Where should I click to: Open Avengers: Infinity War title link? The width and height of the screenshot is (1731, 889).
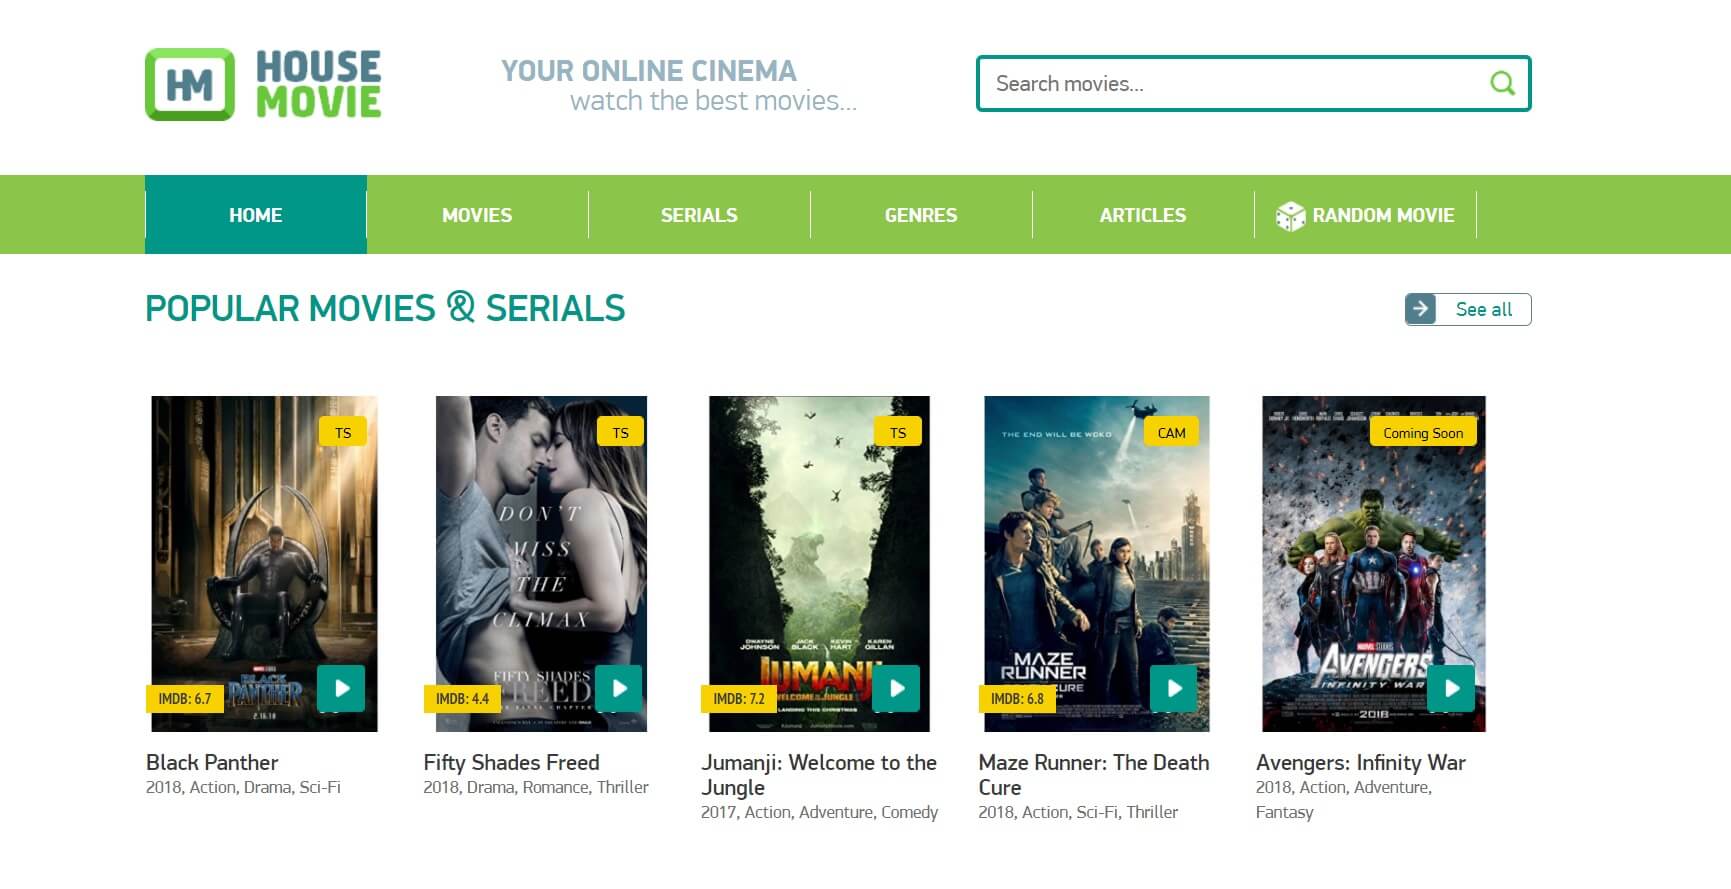click(1361, 762)
